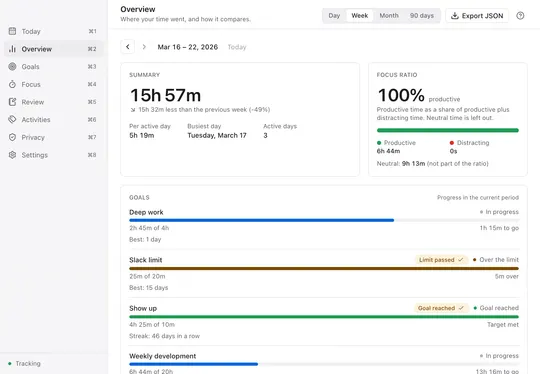Click the Streak: 46 days in a row text
540x374 pixels.
[165, 336]
